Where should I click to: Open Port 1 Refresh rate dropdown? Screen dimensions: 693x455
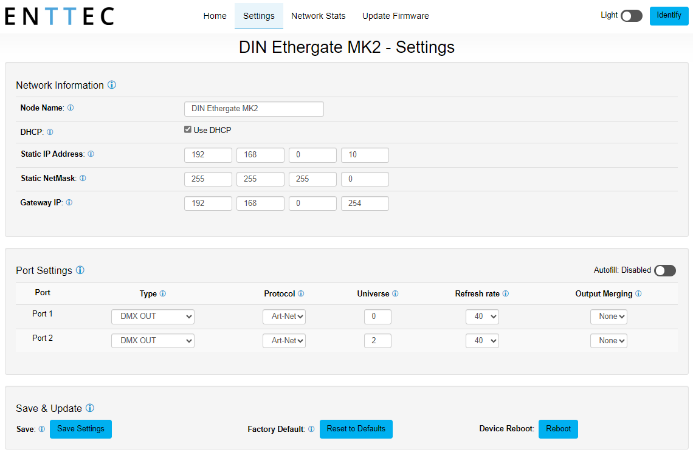click(x=482, y=317)
